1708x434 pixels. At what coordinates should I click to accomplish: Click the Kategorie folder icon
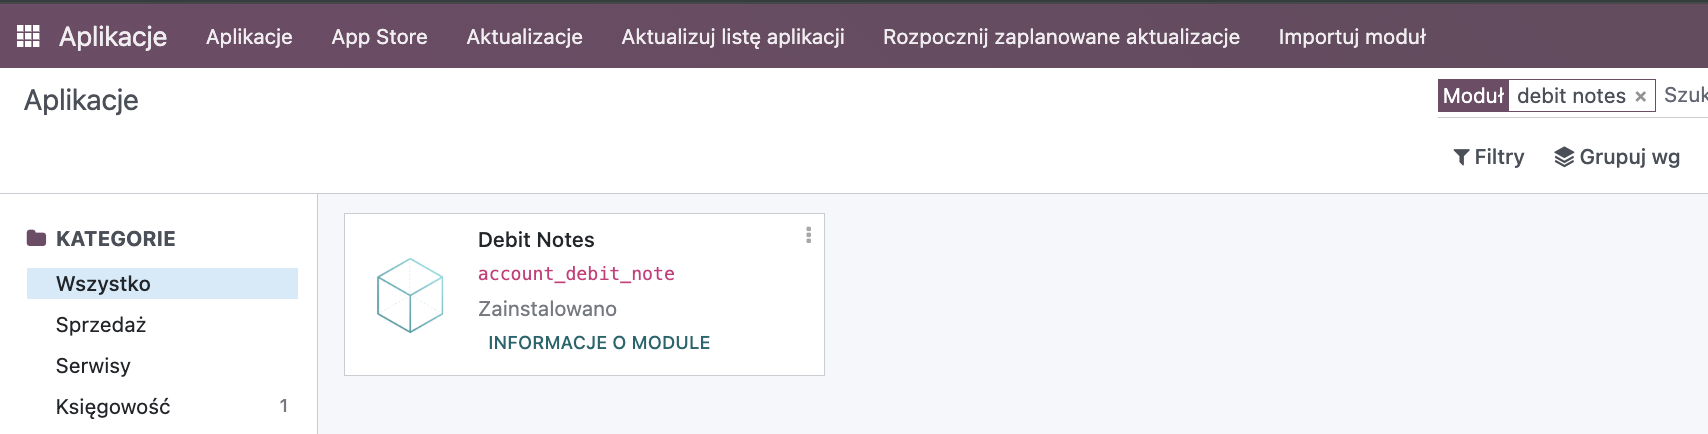[37, 238]
